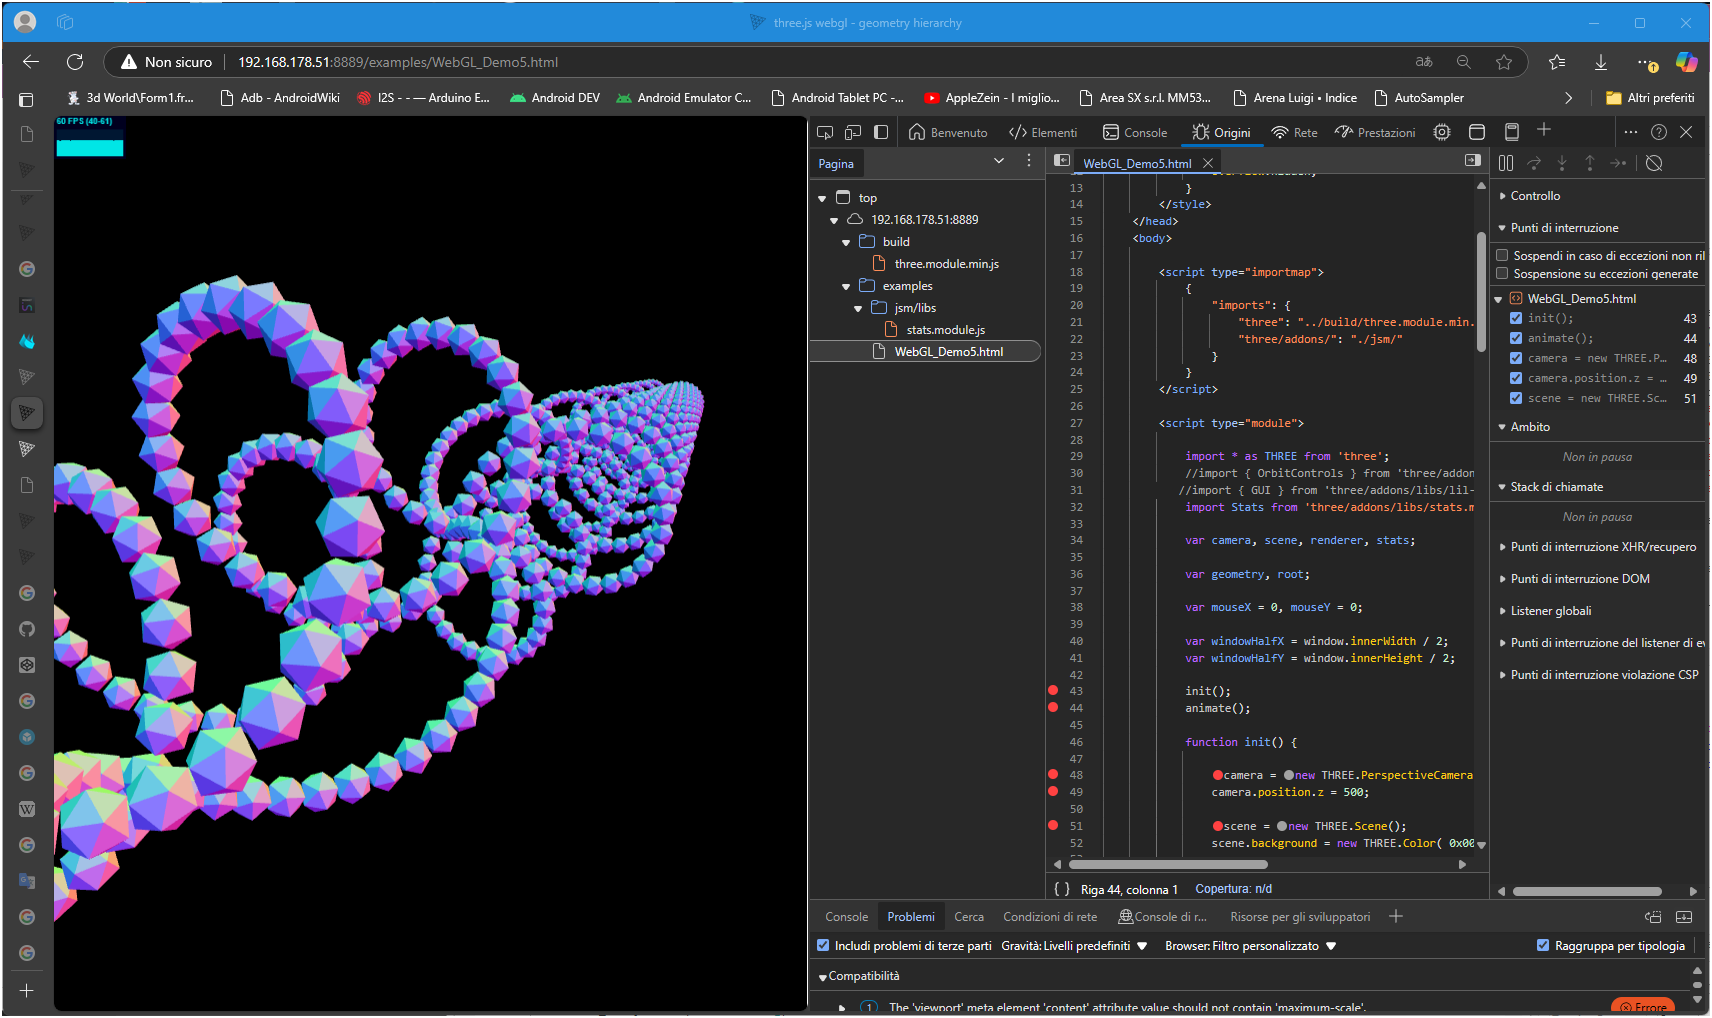
Task: Click the line 43 breakpoint marker in gutter
Action: point(1053,691)
